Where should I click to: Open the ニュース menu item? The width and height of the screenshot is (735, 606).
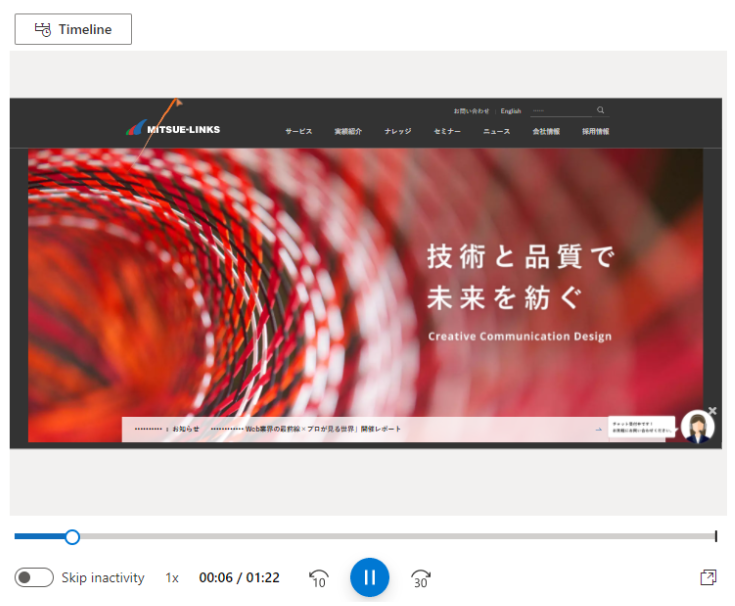pos(496,131)
